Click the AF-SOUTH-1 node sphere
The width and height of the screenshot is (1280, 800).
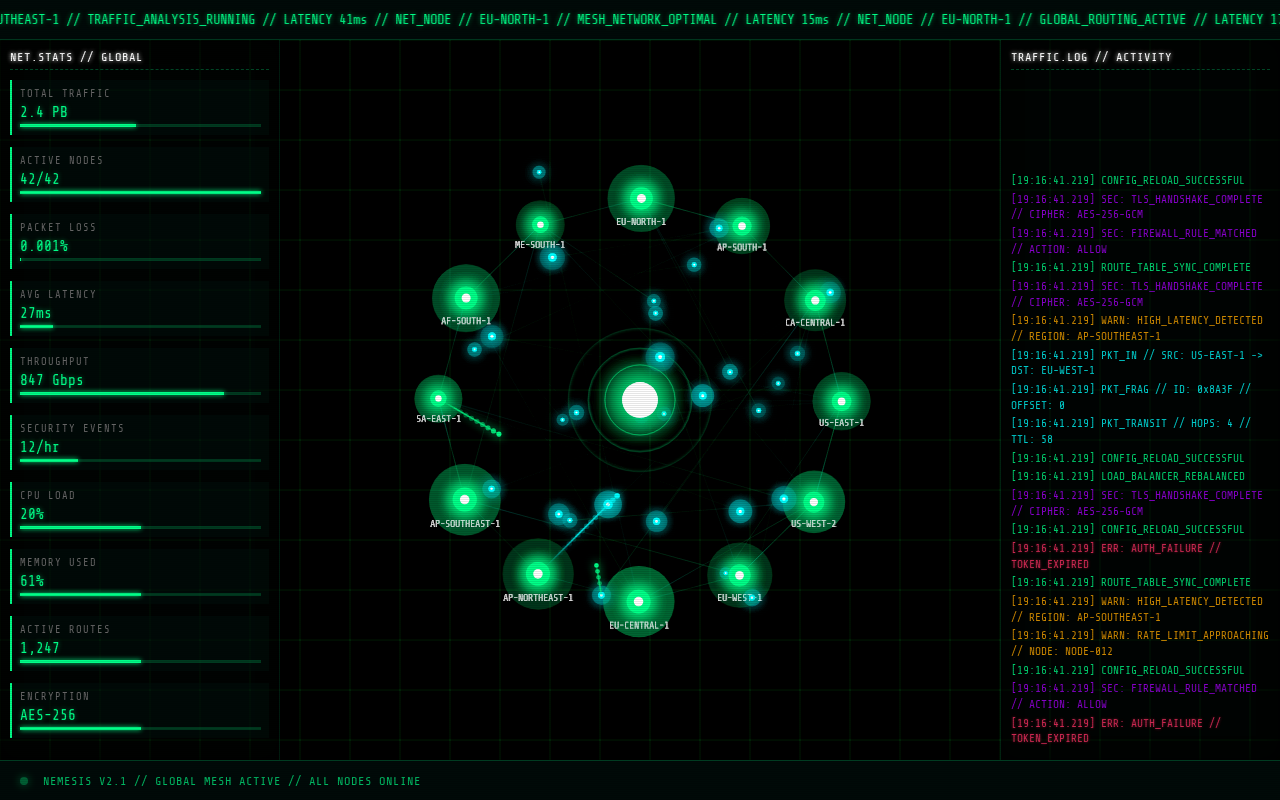[x=466, y=296]
